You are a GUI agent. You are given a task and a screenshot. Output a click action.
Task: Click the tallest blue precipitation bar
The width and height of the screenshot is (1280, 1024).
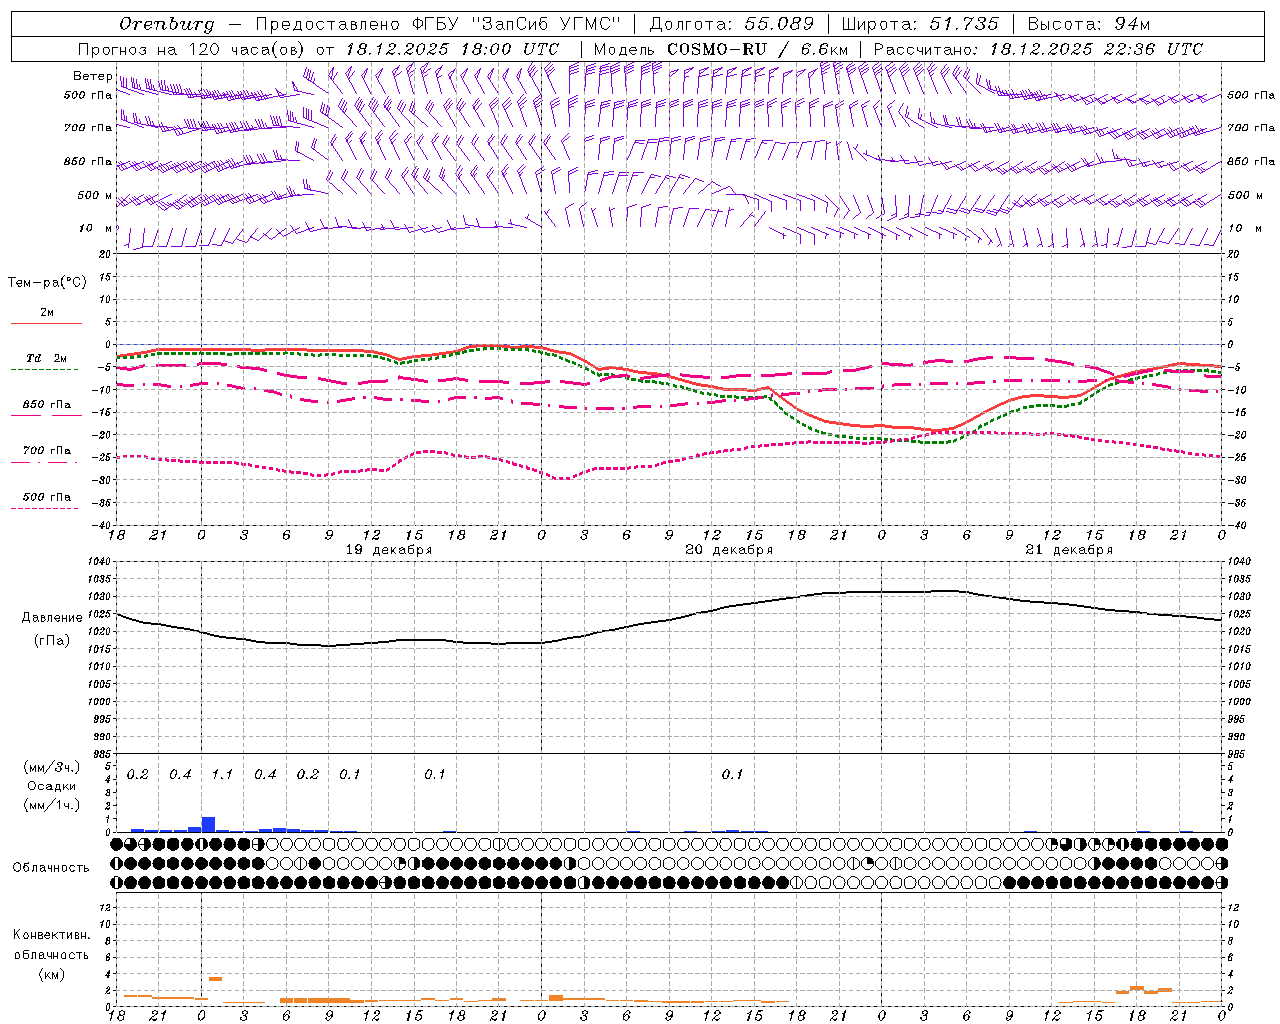[x=208, y=824]
